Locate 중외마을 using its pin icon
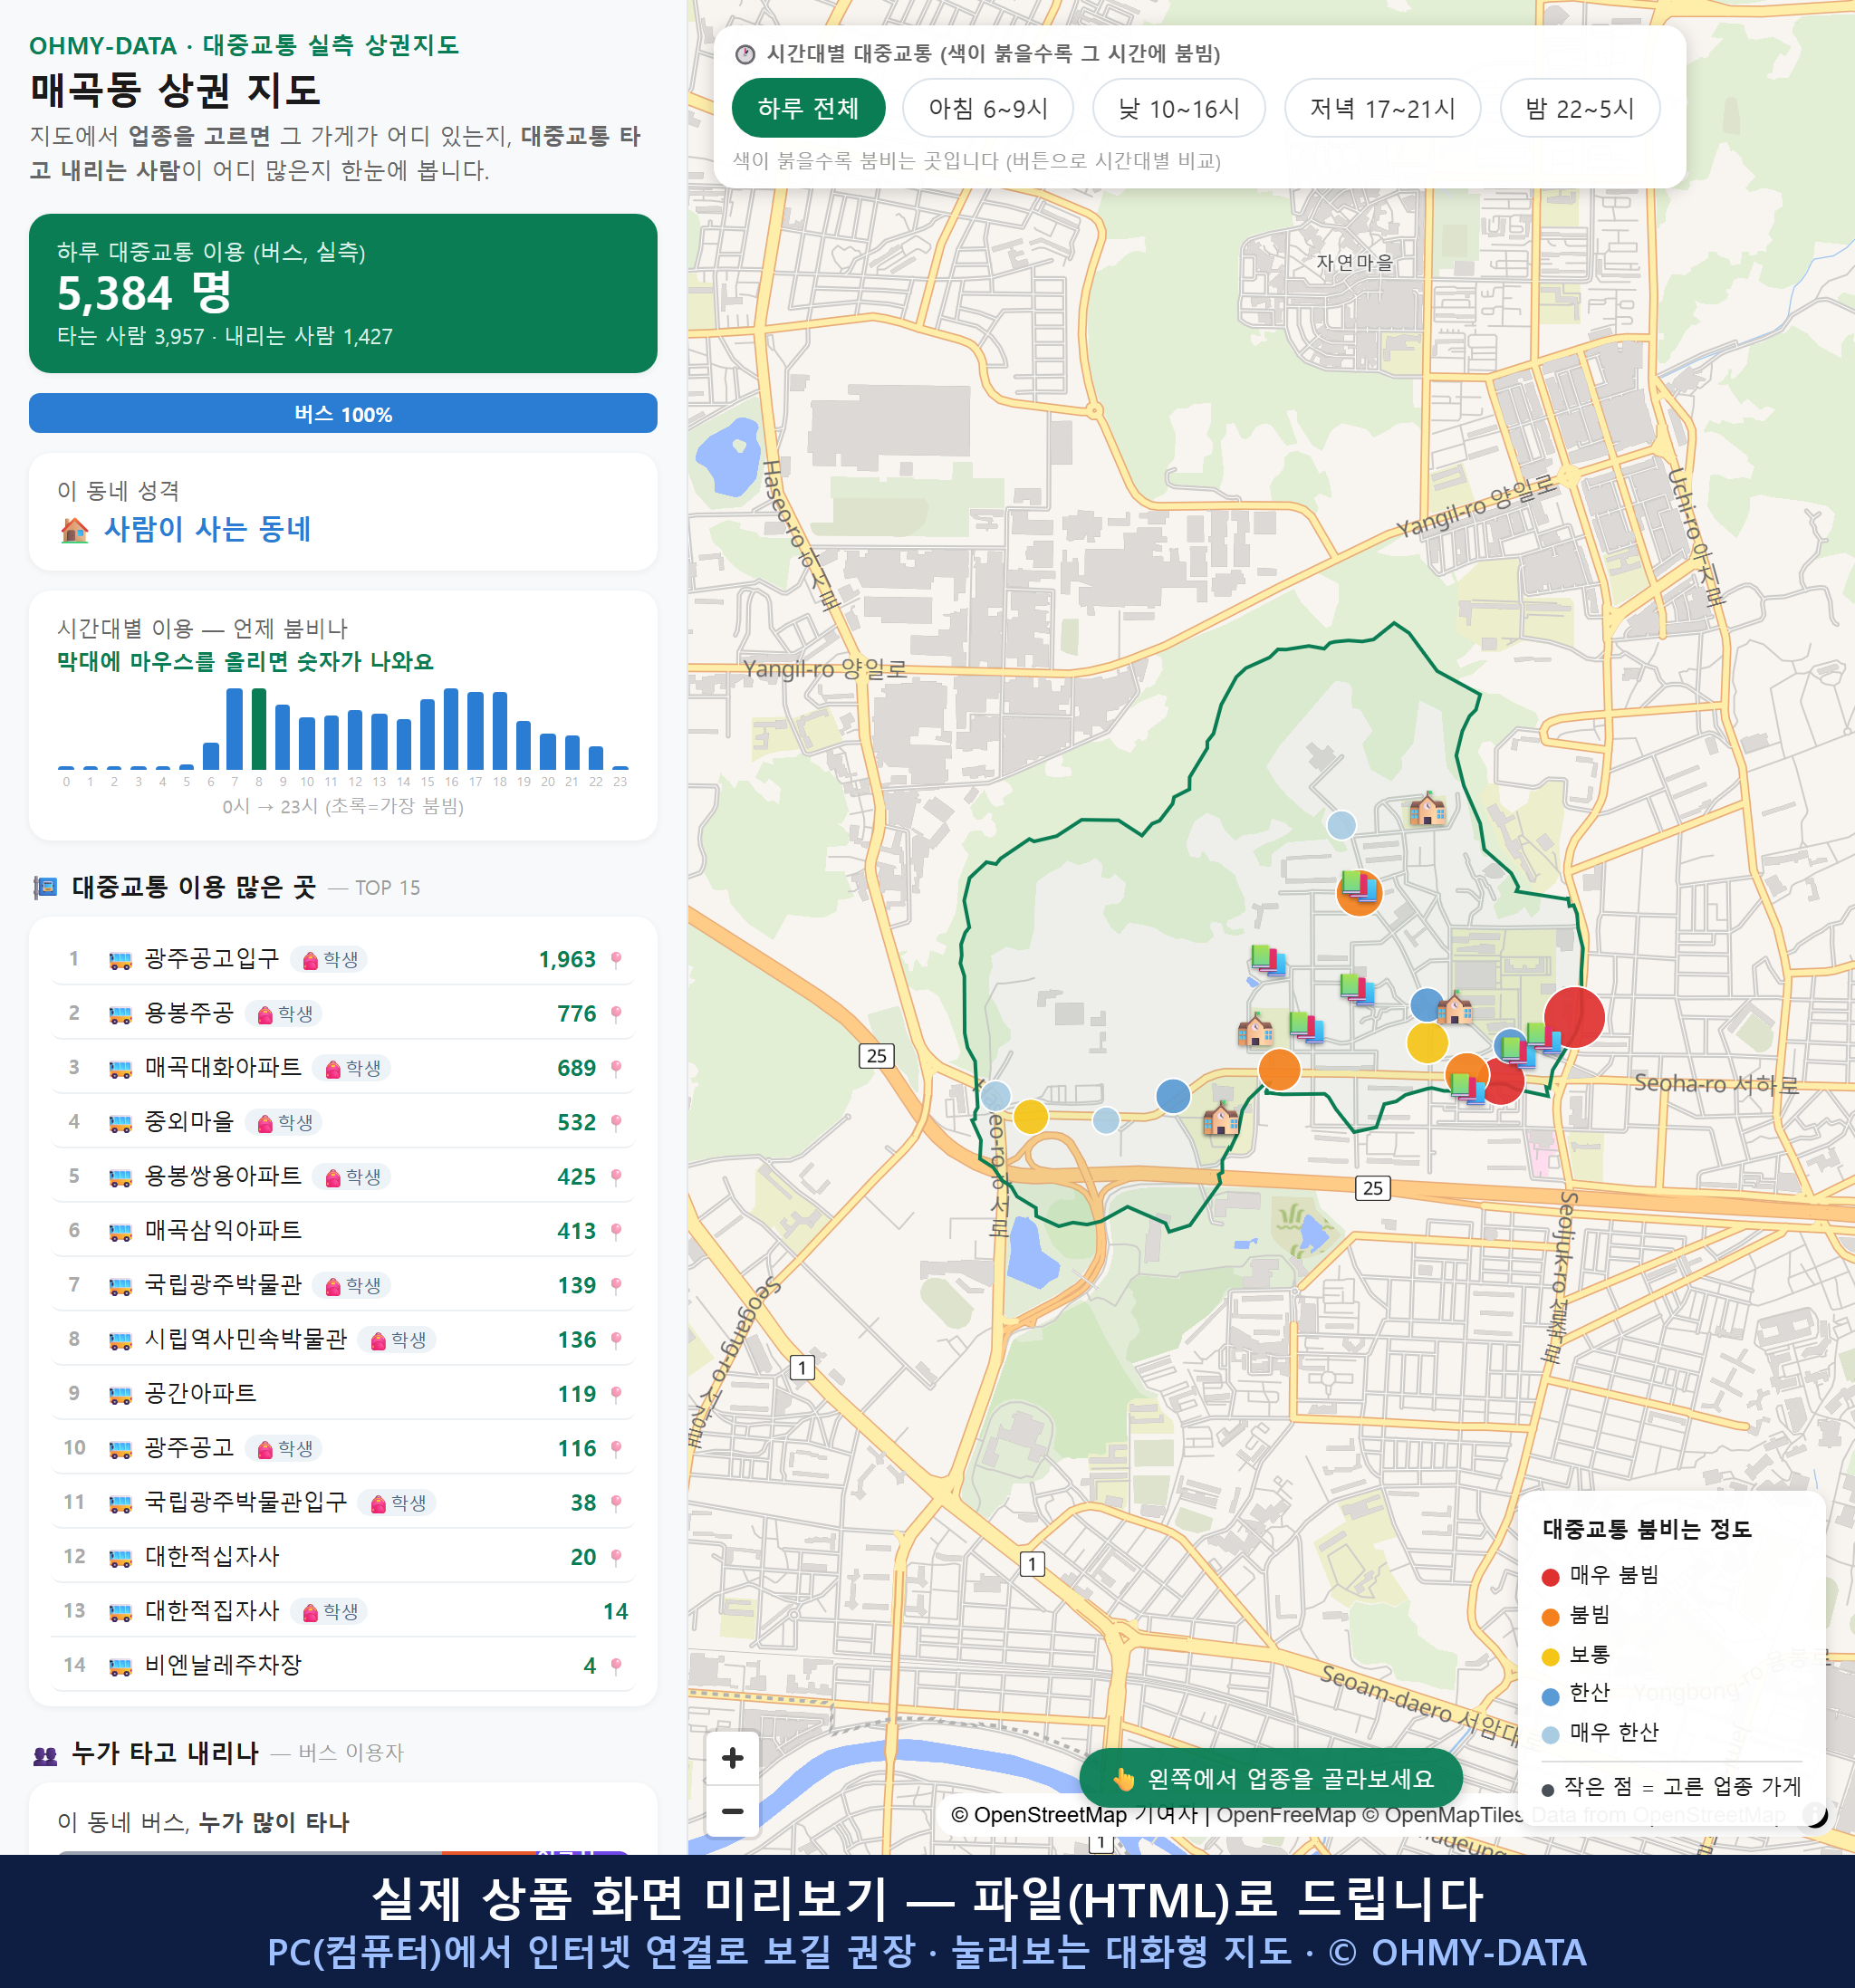This screenshot has height=1988, width=1855. point(616,1123)
